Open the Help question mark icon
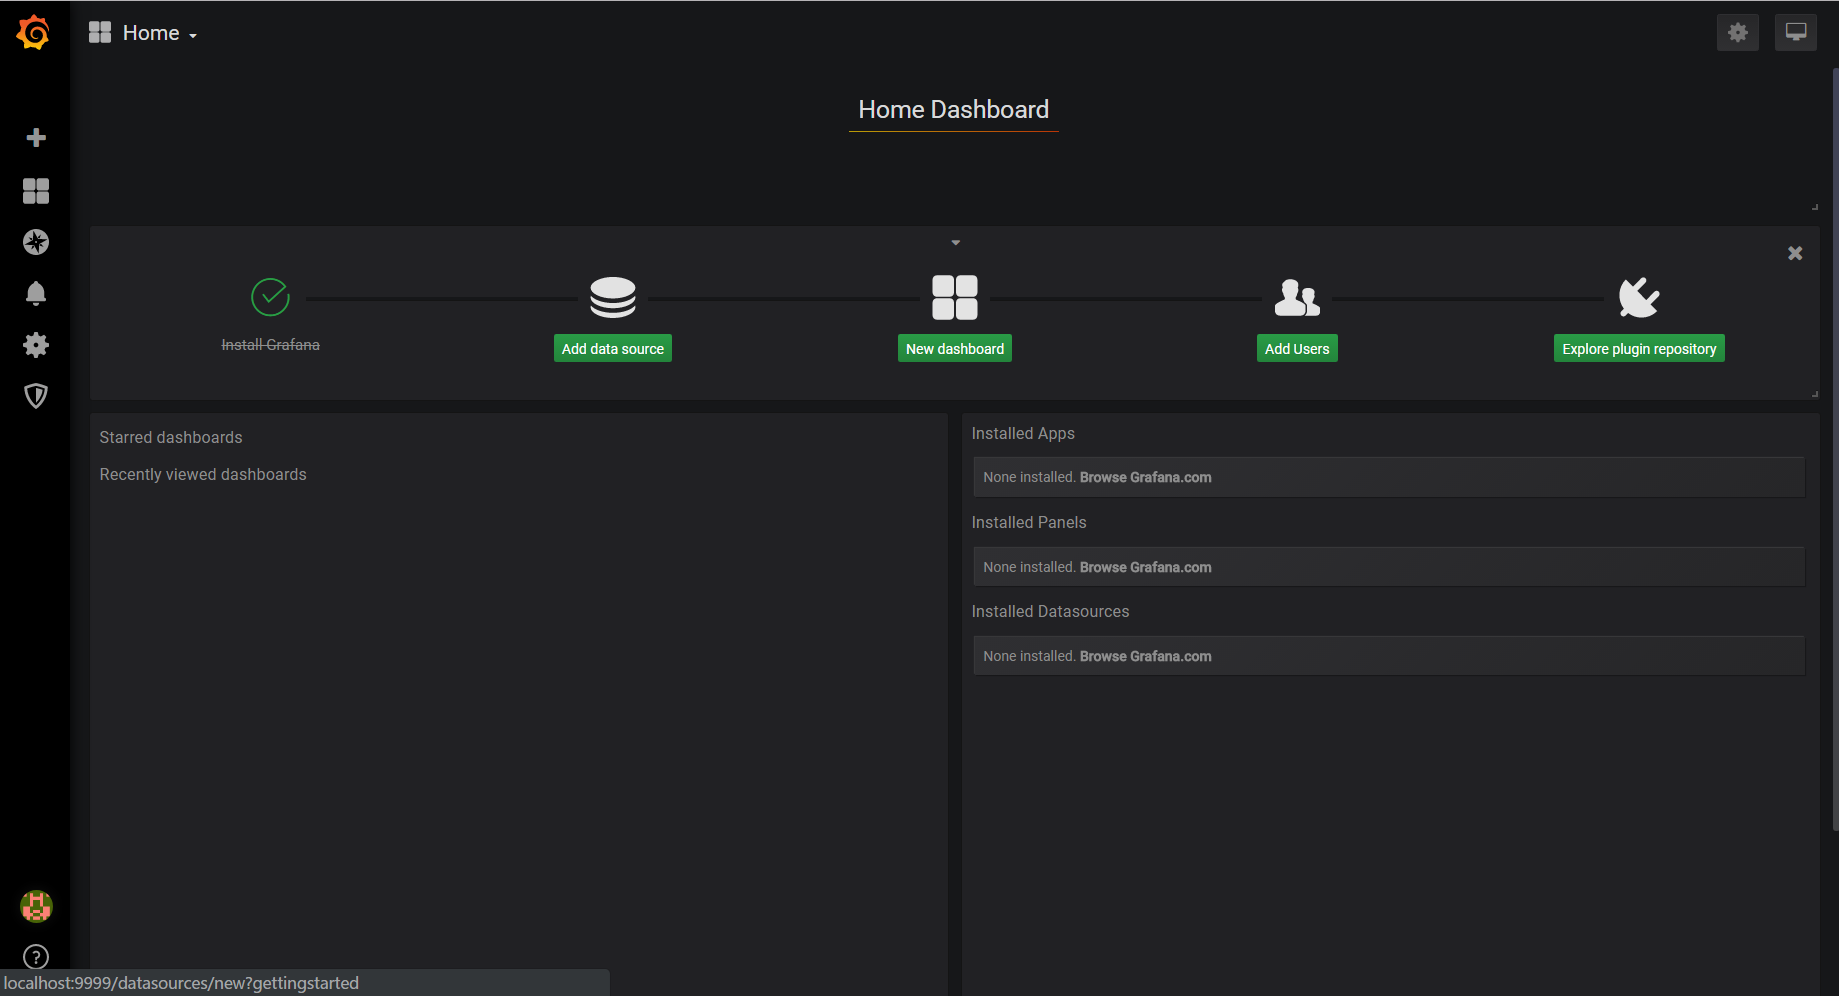Image resolution: width=1839 pixels, height=996 pixels. pyautogui.click(x=36, y=957)
